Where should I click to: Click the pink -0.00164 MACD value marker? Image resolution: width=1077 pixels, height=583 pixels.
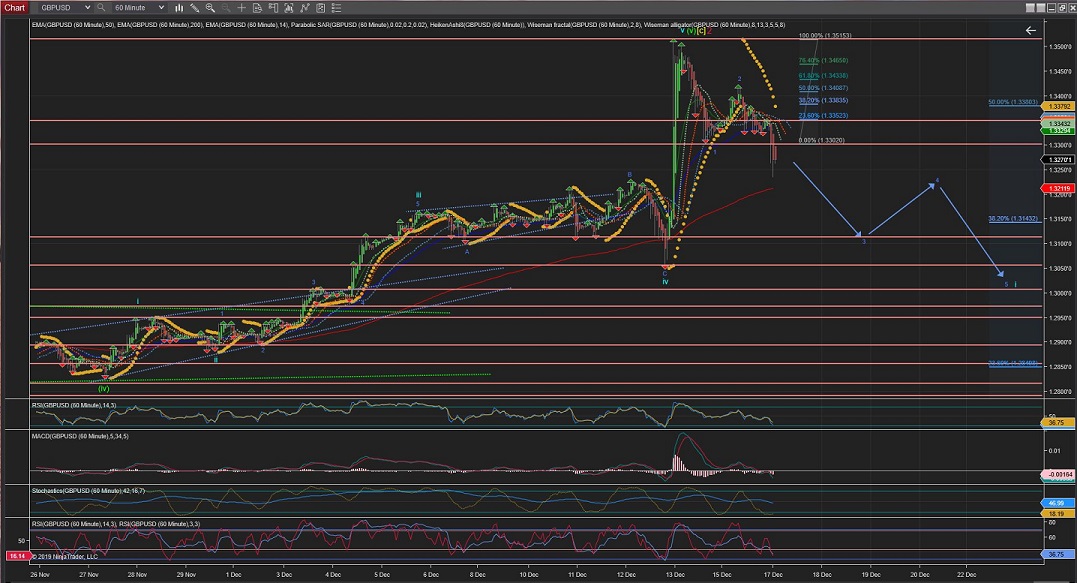click(x=1058, y=475)
